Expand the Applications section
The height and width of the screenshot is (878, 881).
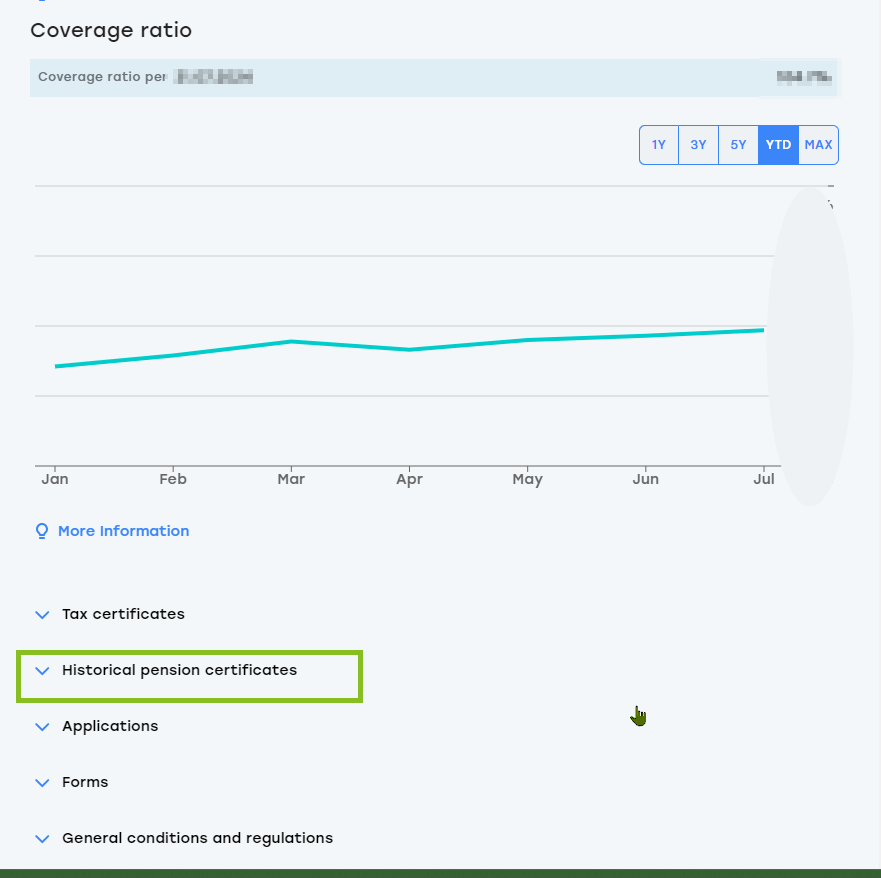[x=110, y=726]
